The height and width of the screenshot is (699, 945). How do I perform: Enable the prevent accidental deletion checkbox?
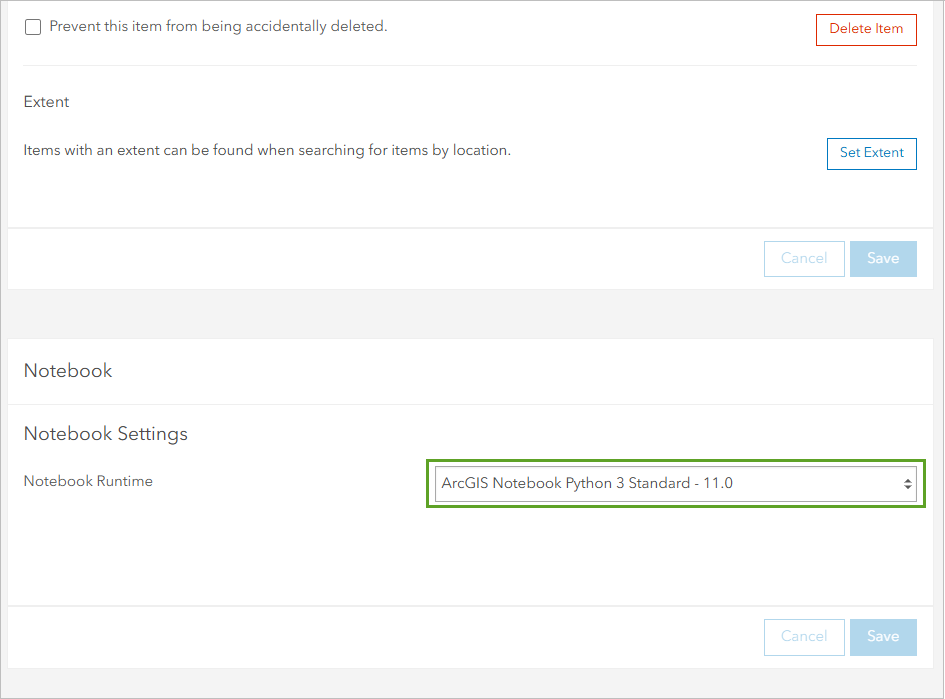[33, 27]
